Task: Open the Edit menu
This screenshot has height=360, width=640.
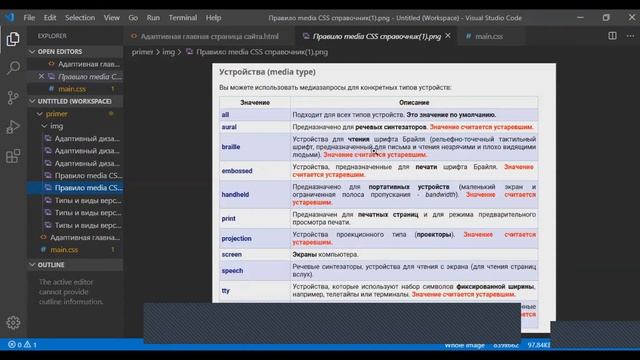Action: pyautogui.click(x=50, y=18)
